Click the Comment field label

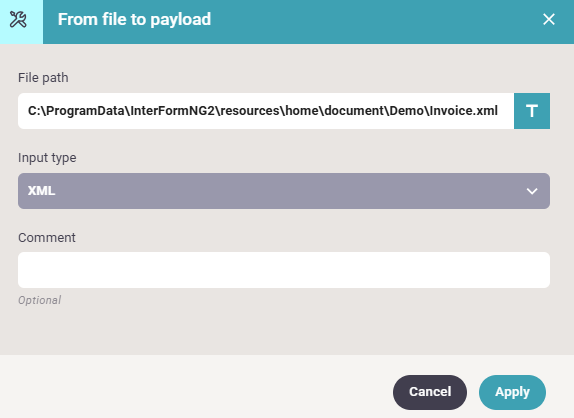coord(47,238)
